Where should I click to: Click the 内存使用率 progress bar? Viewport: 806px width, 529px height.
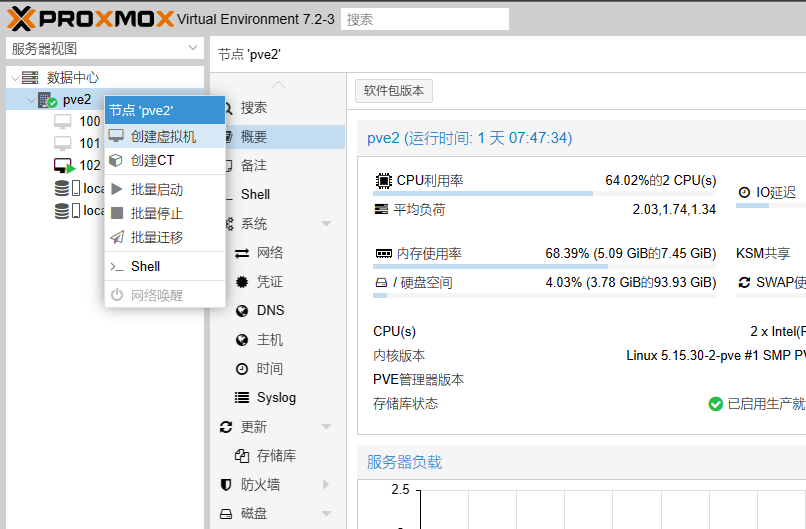click(544, 267)
